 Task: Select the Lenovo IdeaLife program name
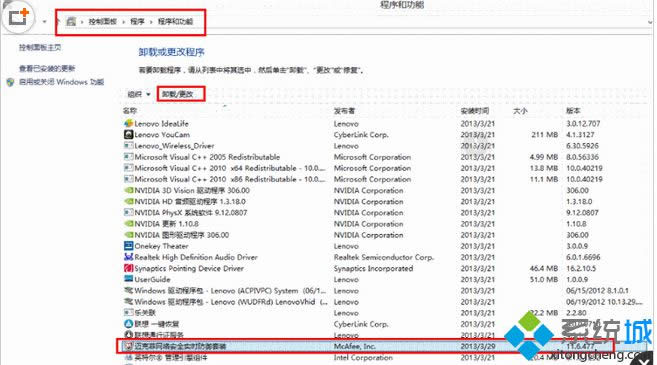162,124
